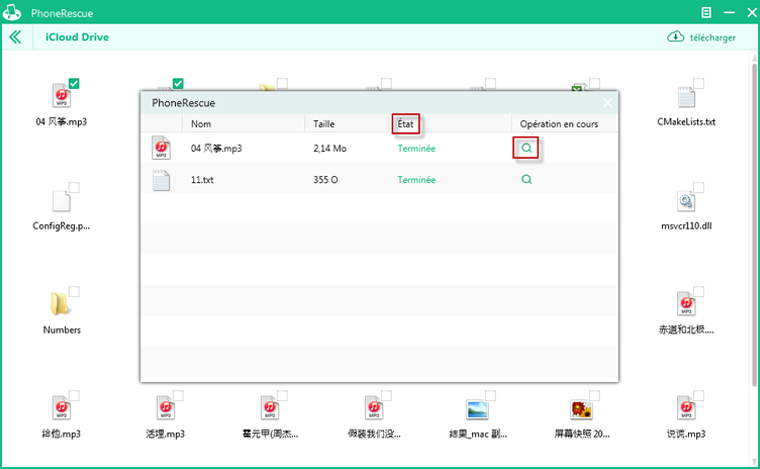
Task: Click the 355 O size cell
Action: [x=325, y=180]
